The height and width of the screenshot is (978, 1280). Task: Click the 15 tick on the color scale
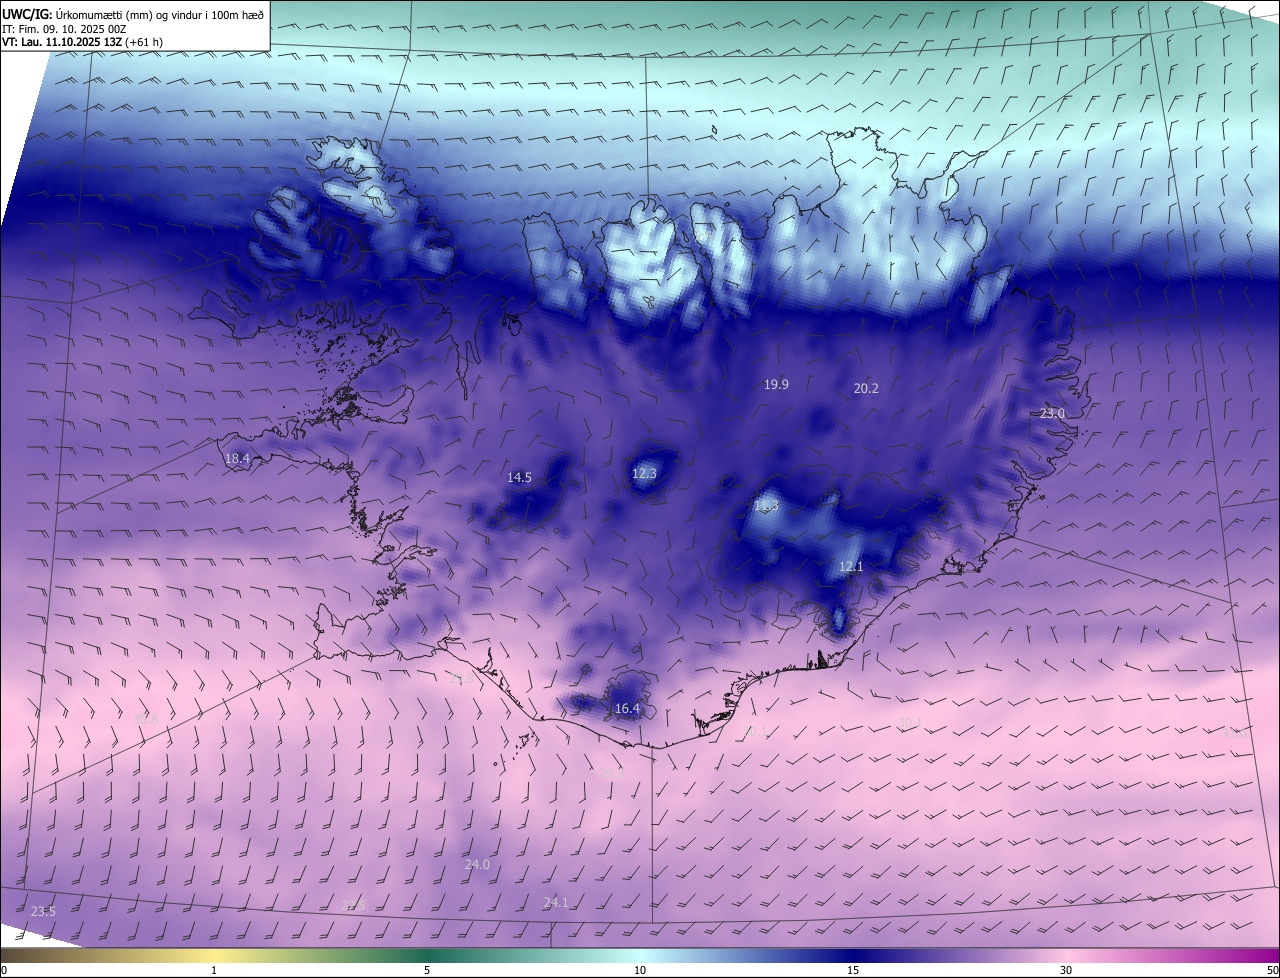pos(853,970)
